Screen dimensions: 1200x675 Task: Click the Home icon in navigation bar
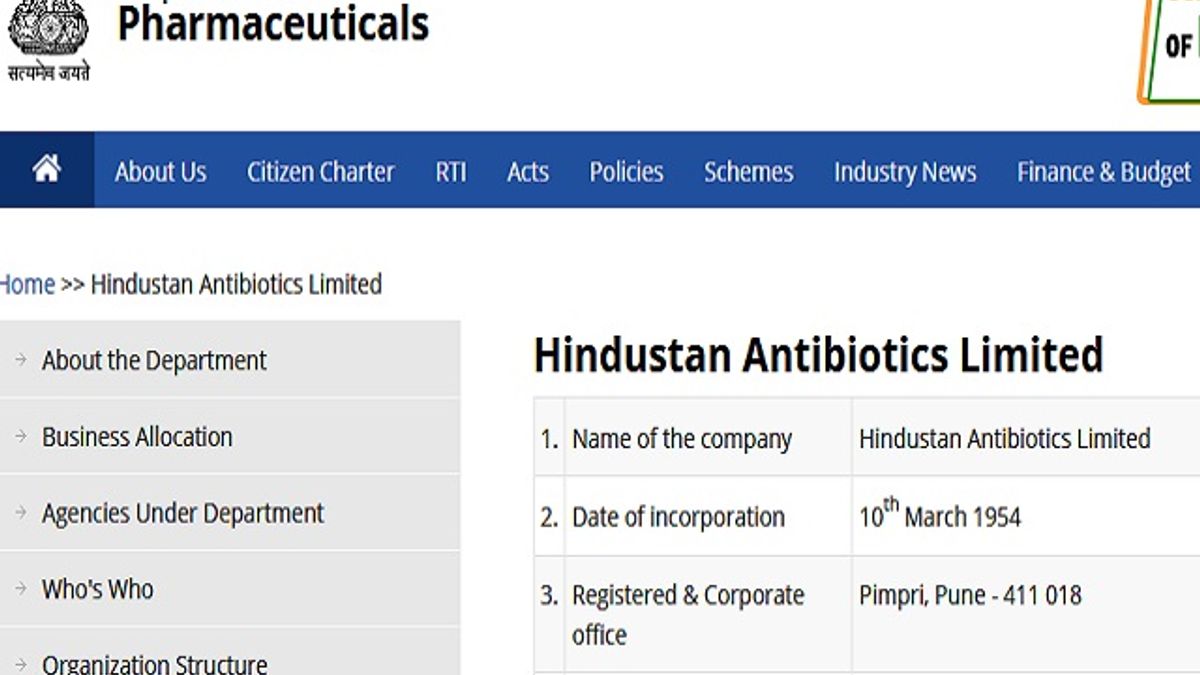[47, 170]
